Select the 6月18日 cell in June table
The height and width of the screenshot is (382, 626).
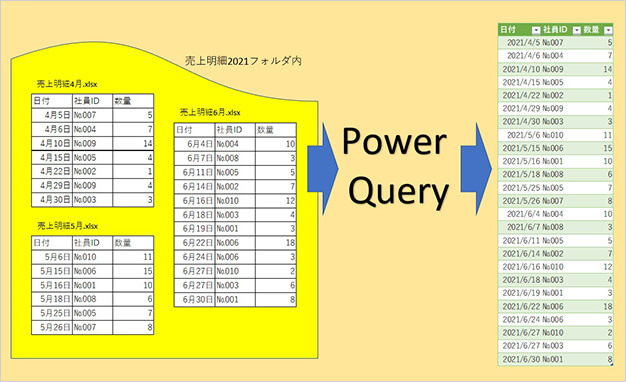(195, 215)
